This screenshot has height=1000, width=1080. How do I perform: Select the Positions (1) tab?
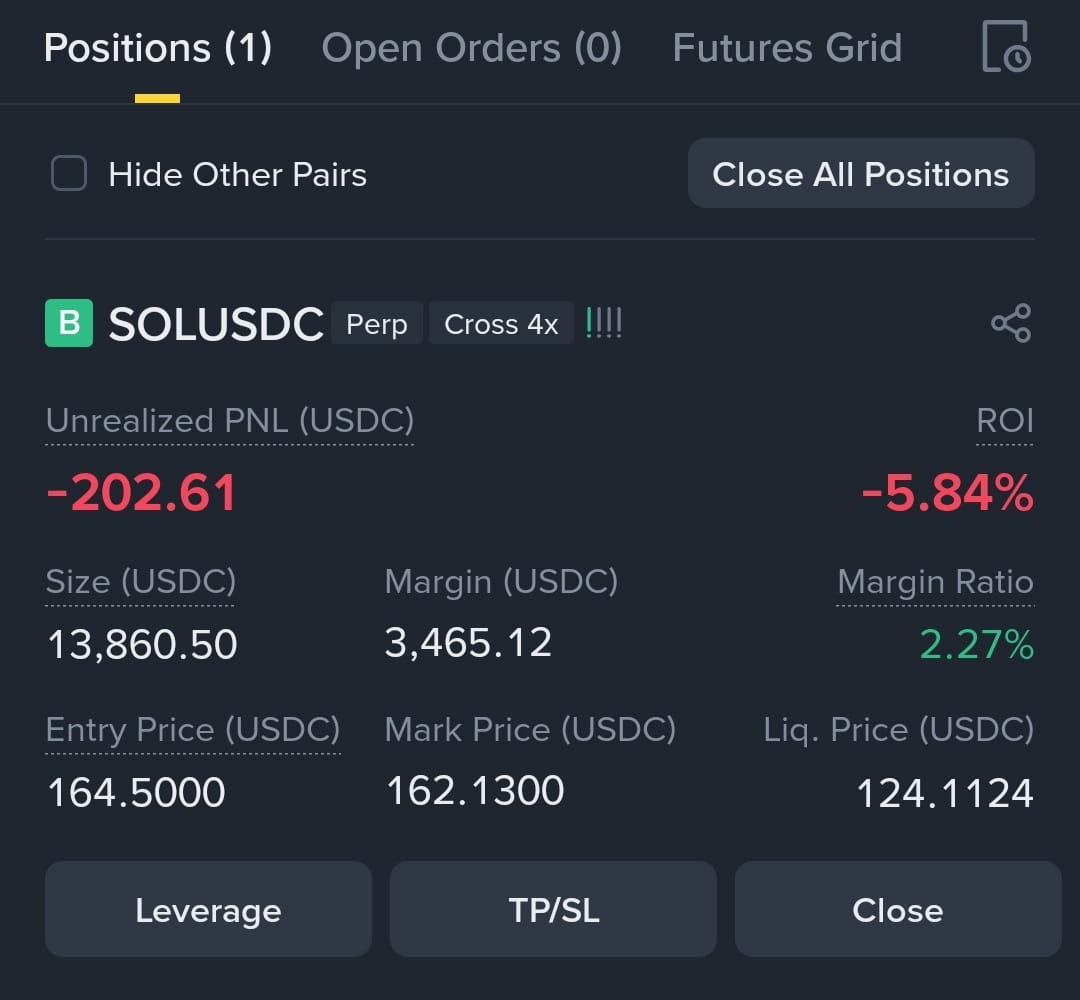[158, 48]
